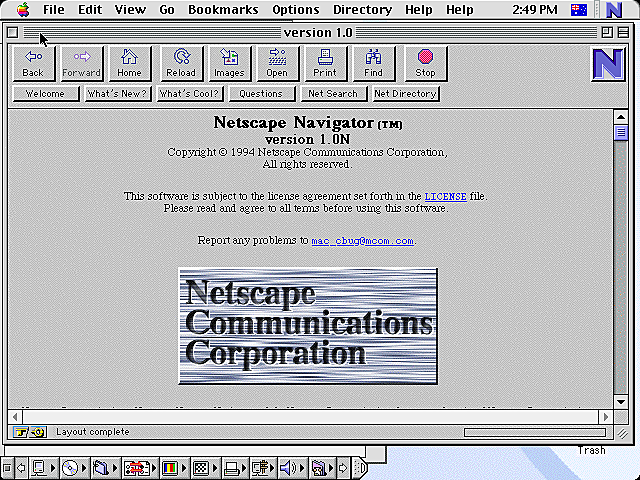Click the horizontal scrollbar left arrow
The image size is (640, 480).
(16, 417)
